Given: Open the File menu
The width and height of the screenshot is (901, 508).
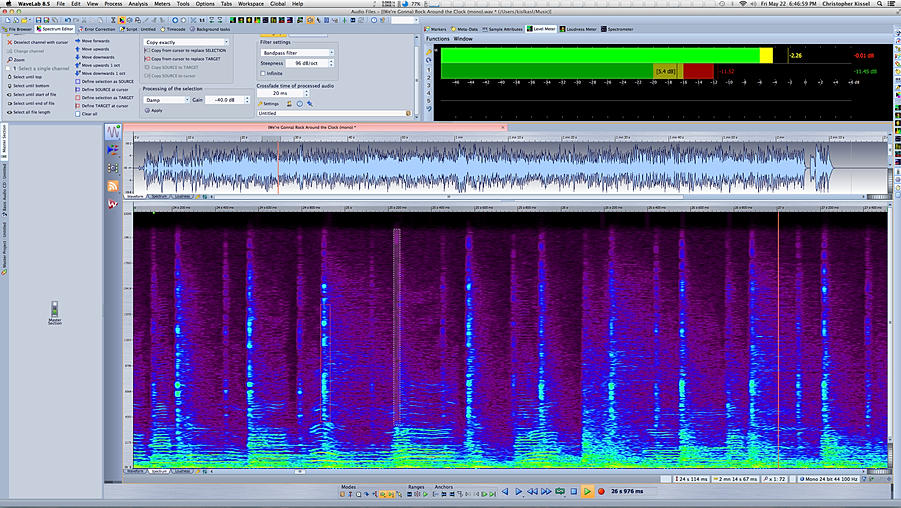Looking at the screenshot, I should click(60, 3).
